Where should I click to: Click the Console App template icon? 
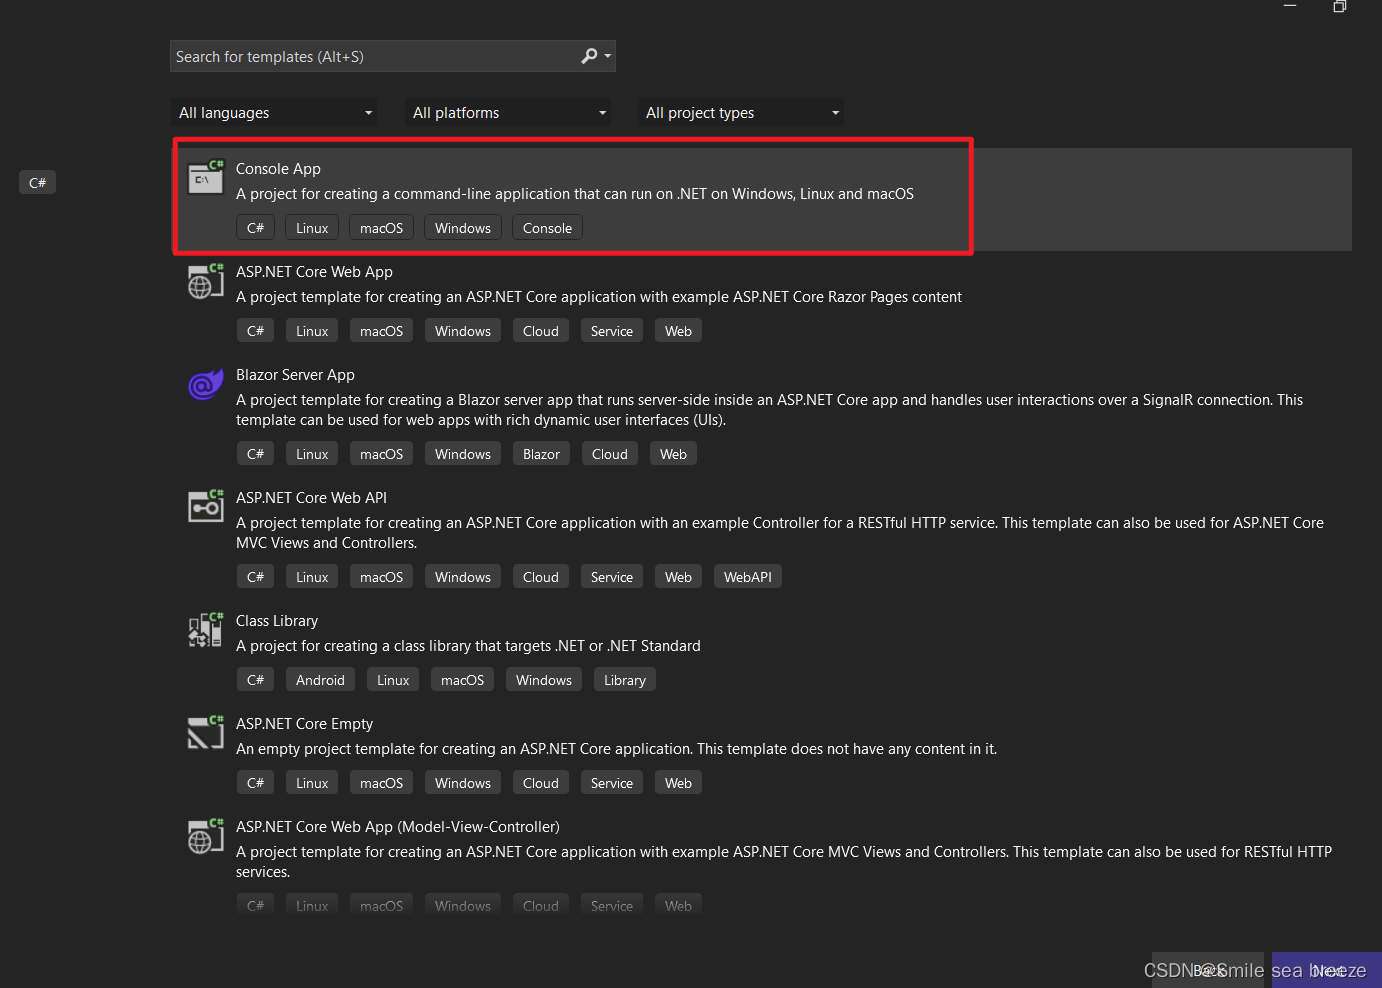[x=206, y=177]
